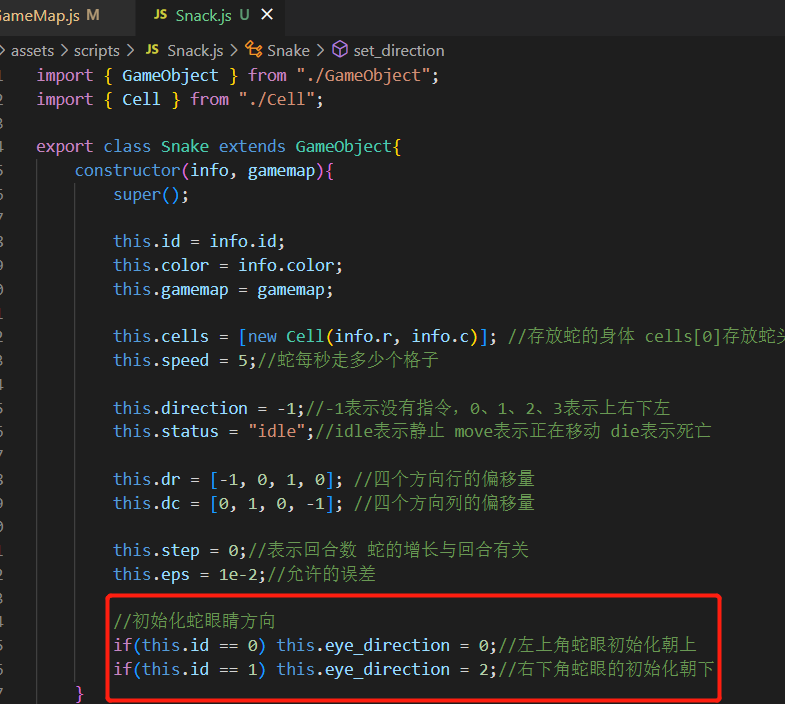Open the Snack.js breadcrumb dropdown
Image resolution: width=785 pixels, height=704 pixels.
195,50
